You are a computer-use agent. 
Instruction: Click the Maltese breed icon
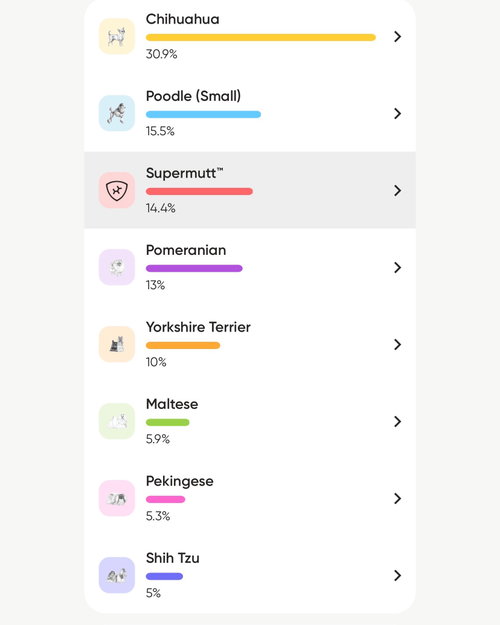tap(117, 421)
